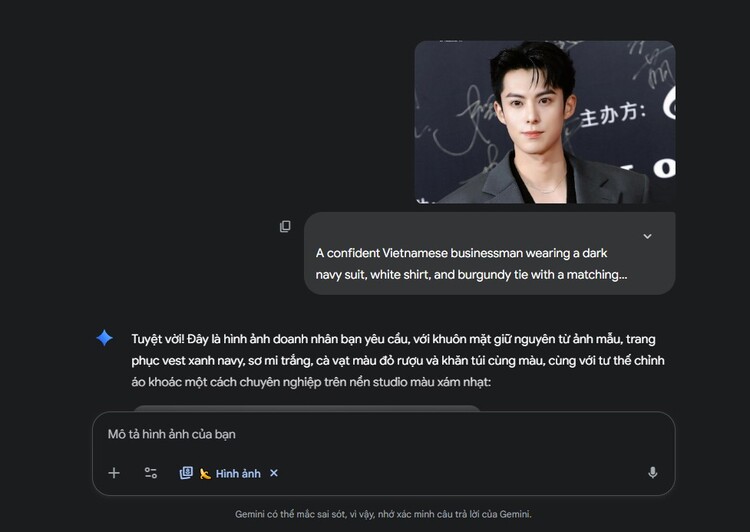Click the Gemini disclaimer text at bottom

383,514
